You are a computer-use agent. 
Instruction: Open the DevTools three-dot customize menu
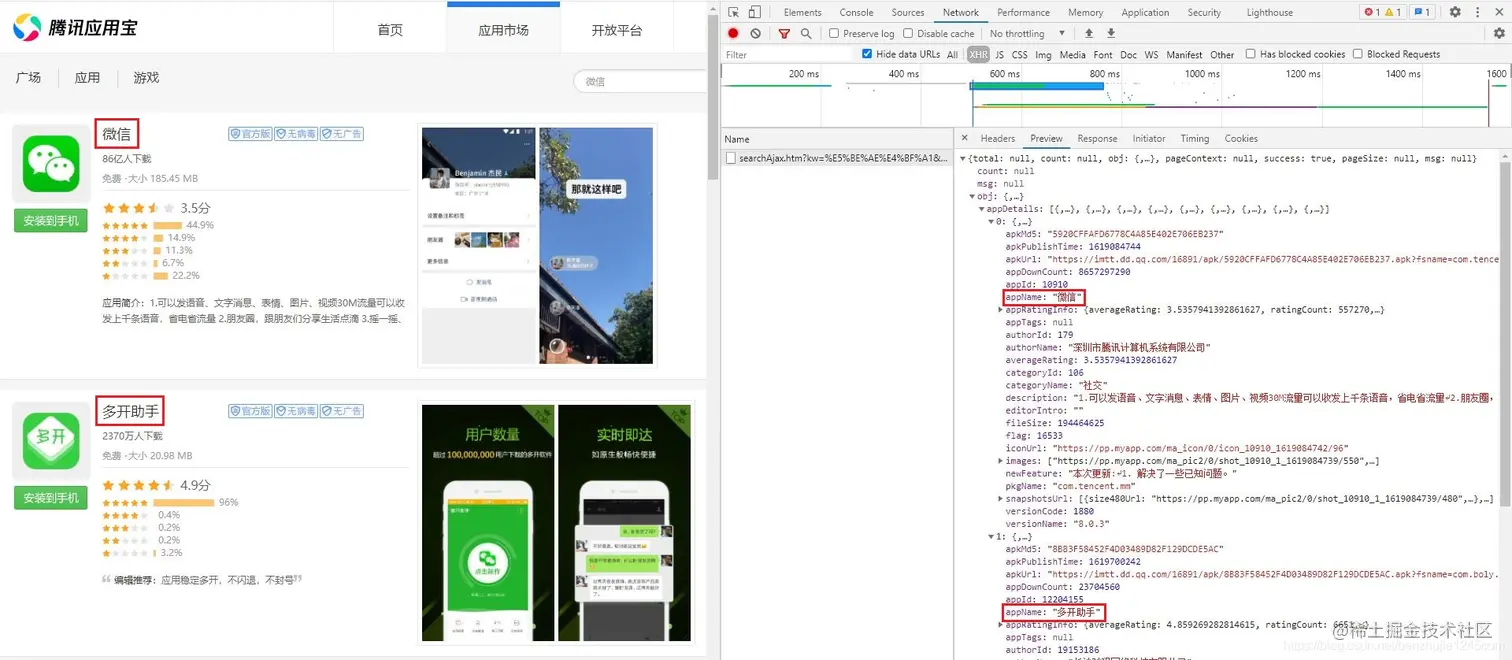tap(1477, 12)
